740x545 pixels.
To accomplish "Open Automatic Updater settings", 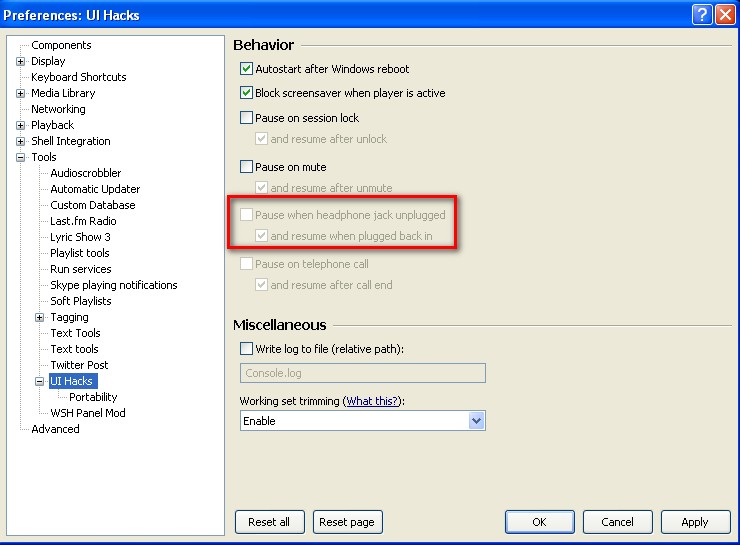I will (x=95, y=189).
